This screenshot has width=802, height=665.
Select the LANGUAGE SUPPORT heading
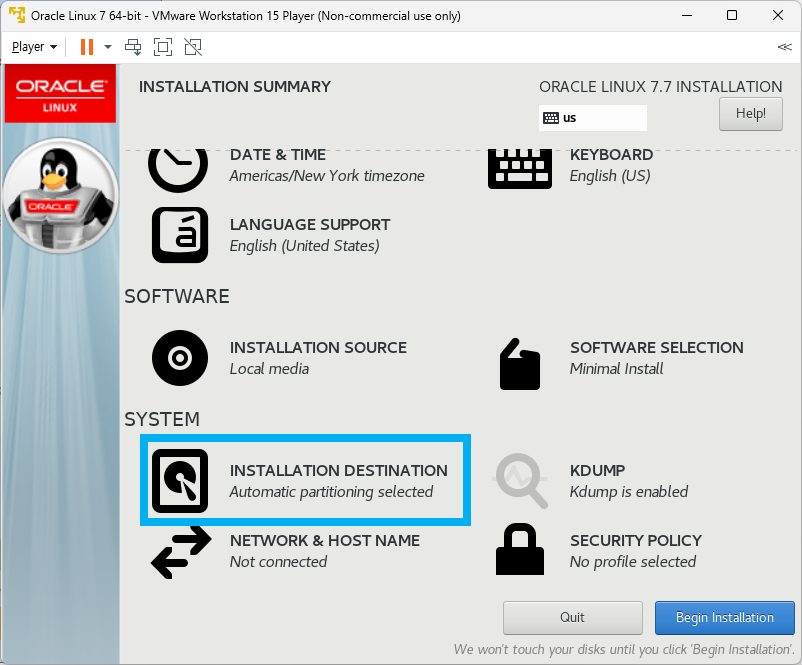coord(310,225)
